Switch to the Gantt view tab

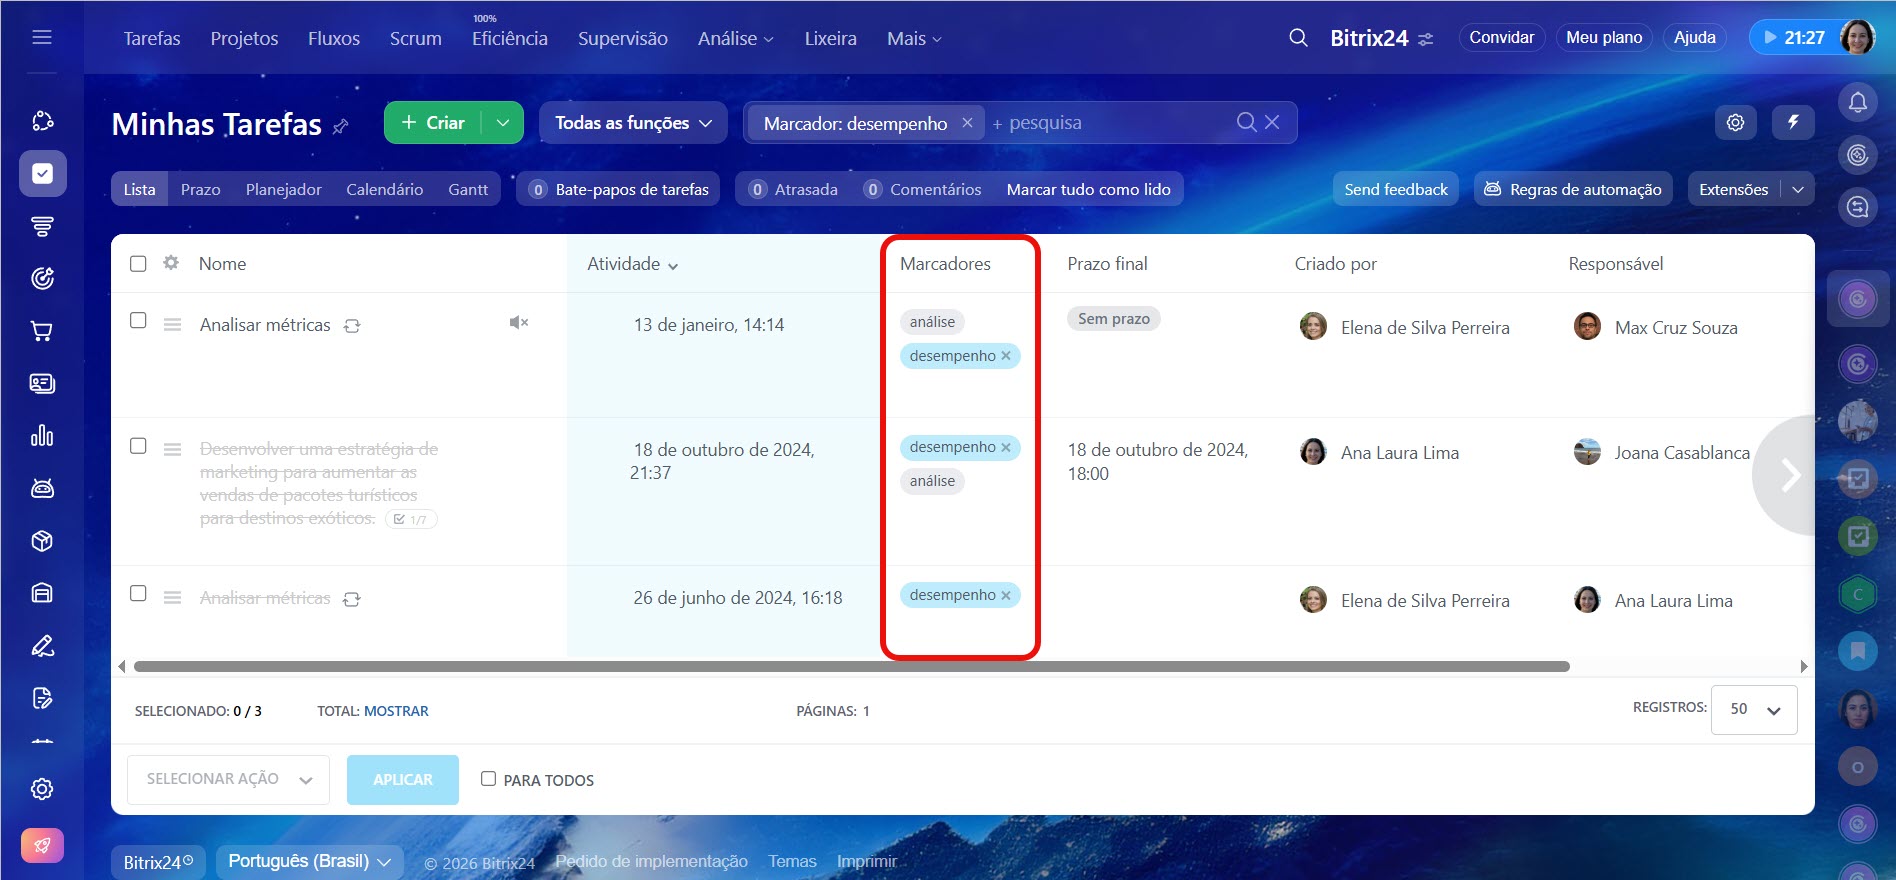pyautogui.click(x=467, y=189)
